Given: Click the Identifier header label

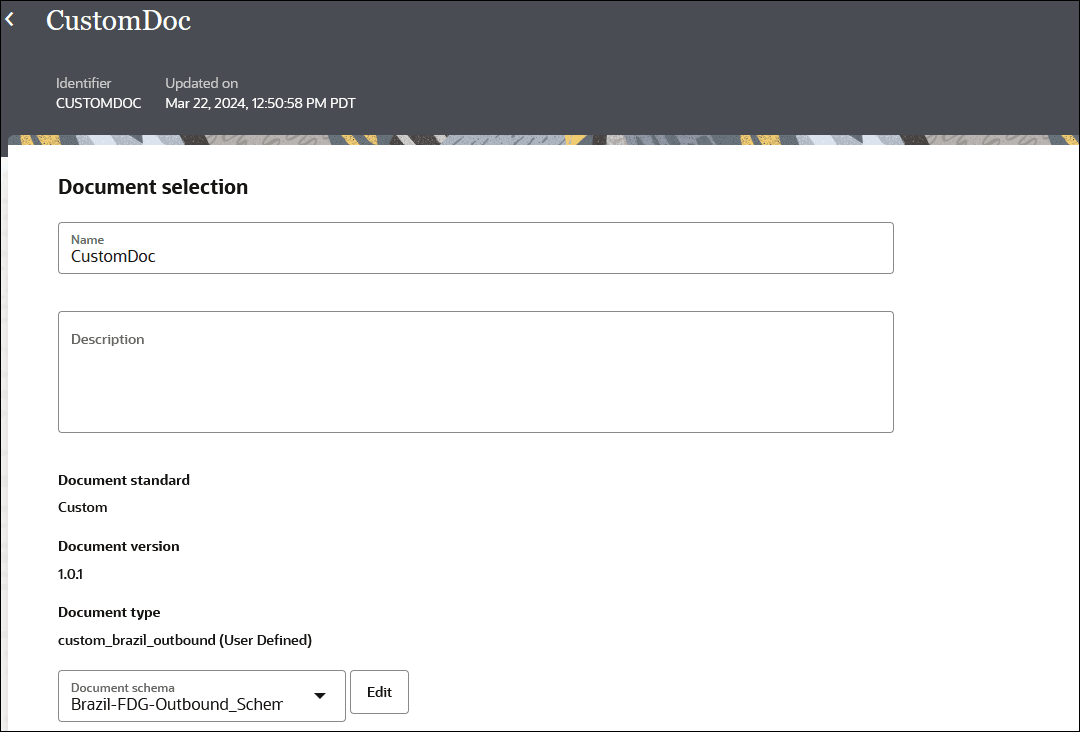Looking at the screenshot, I should (x=84, y=83).
